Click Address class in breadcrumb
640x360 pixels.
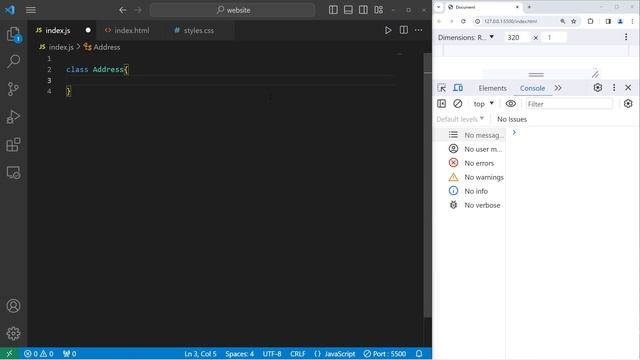pyautogui.click(x=107, y=47)
